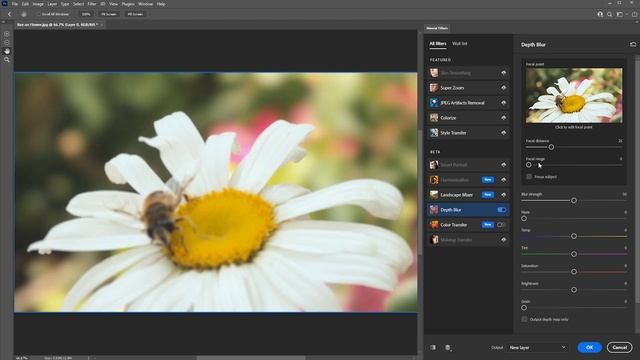Select the Hand tool in left toolbar
The height and width of the screenshot is (360, 640).
click(x=7, y=51)
